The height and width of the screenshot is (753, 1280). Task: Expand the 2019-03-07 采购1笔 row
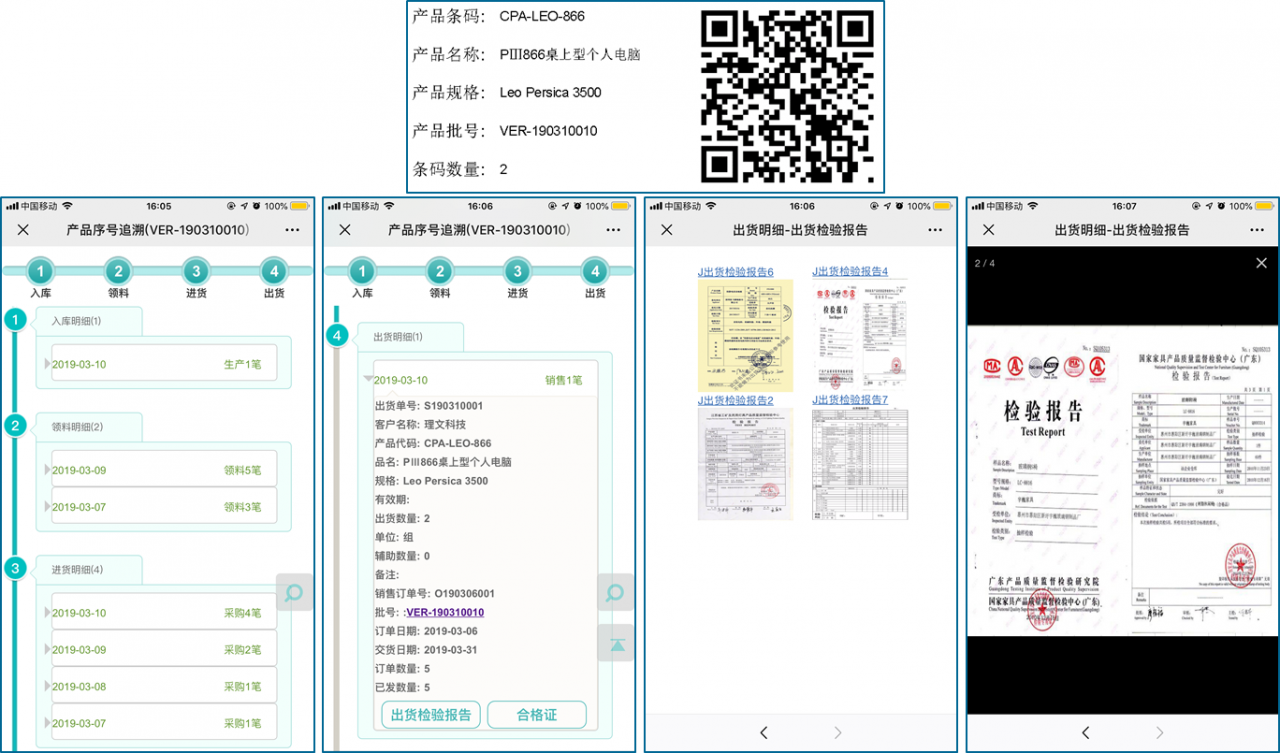pos(163,723)
